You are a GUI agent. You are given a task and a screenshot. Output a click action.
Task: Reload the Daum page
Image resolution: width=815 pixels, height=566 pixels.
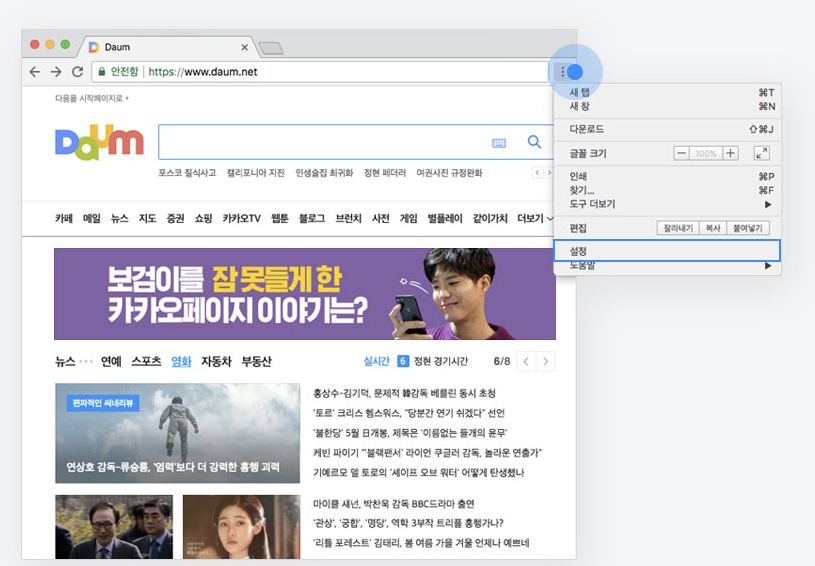[77, 72]
